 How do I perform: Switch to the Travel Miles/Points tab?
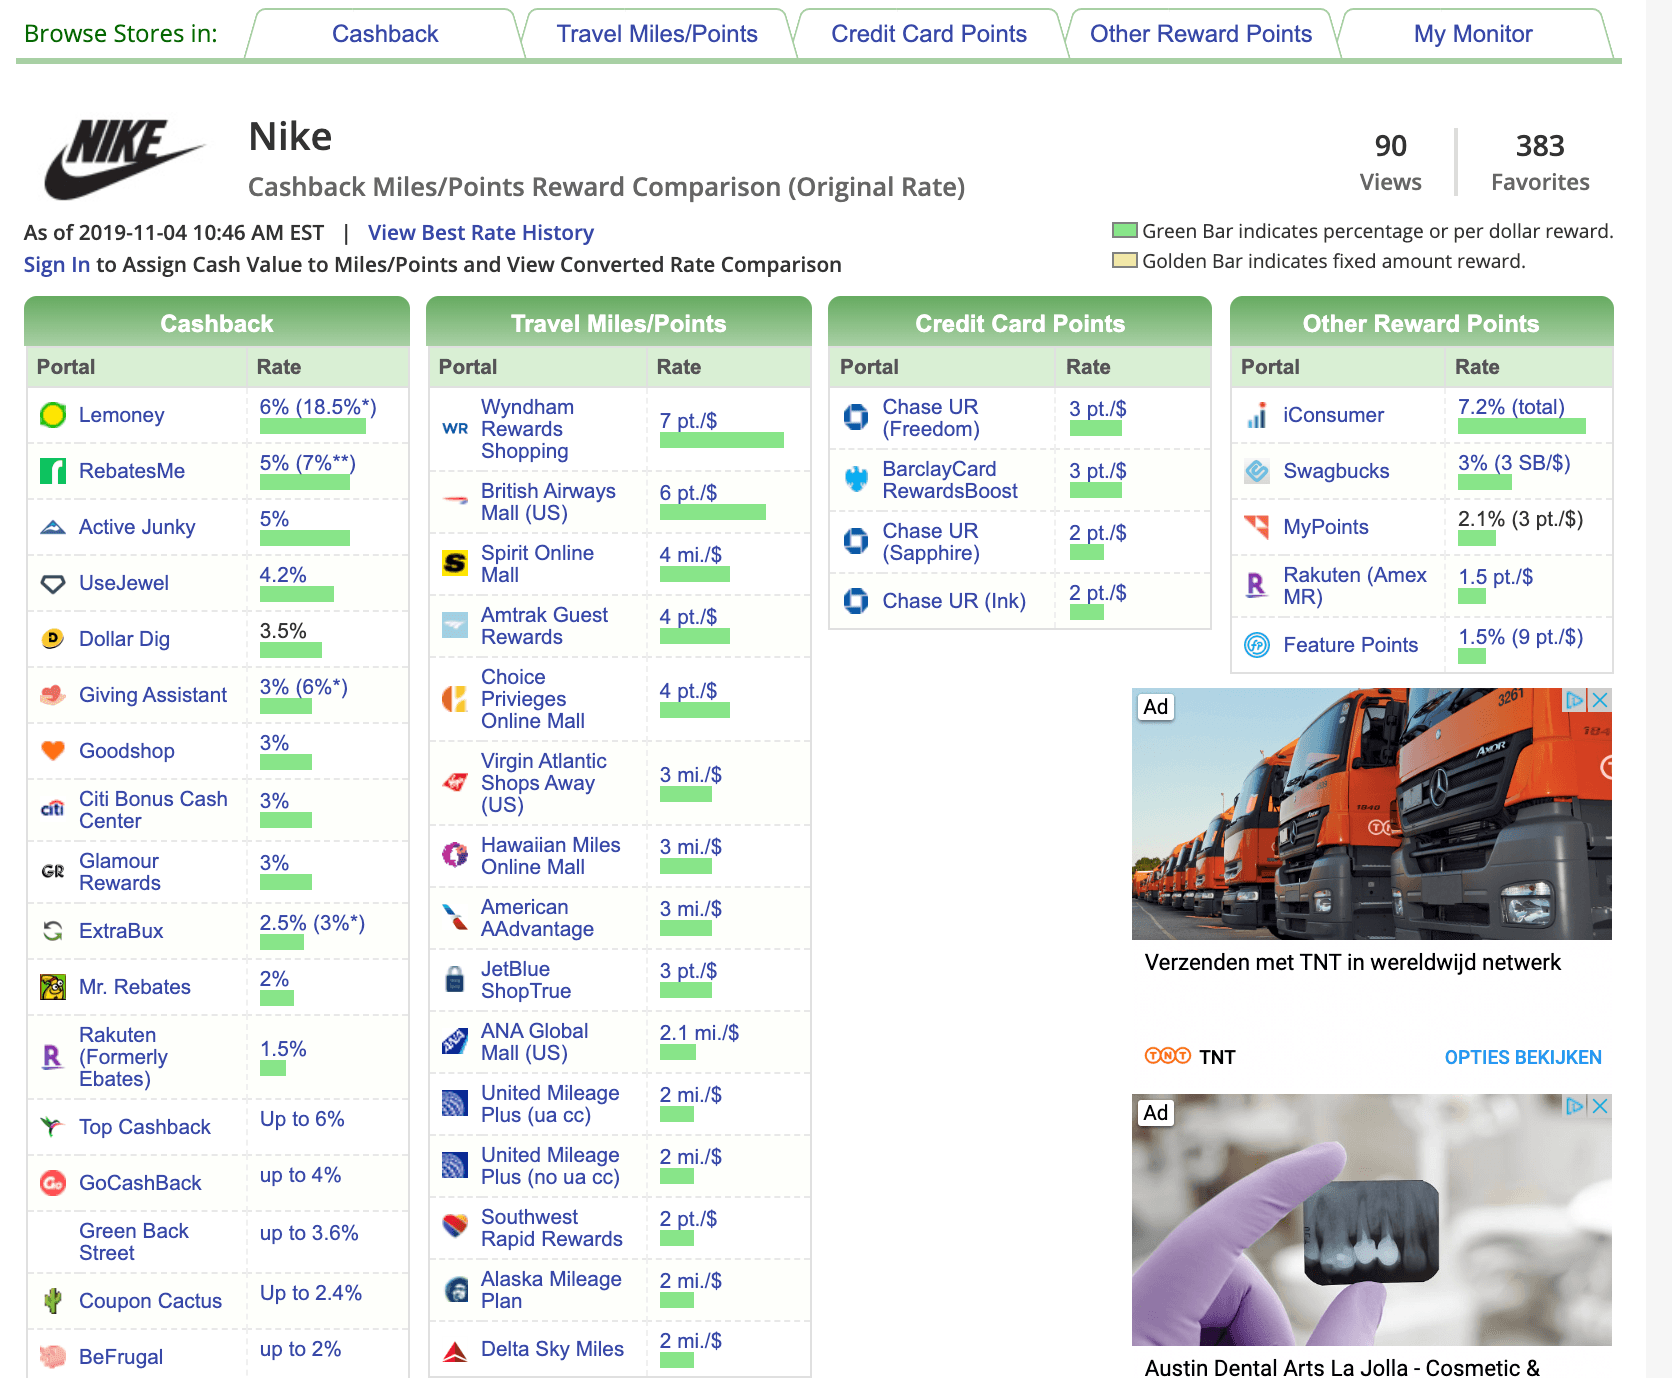pyautogui.click(x=657, y=34)
